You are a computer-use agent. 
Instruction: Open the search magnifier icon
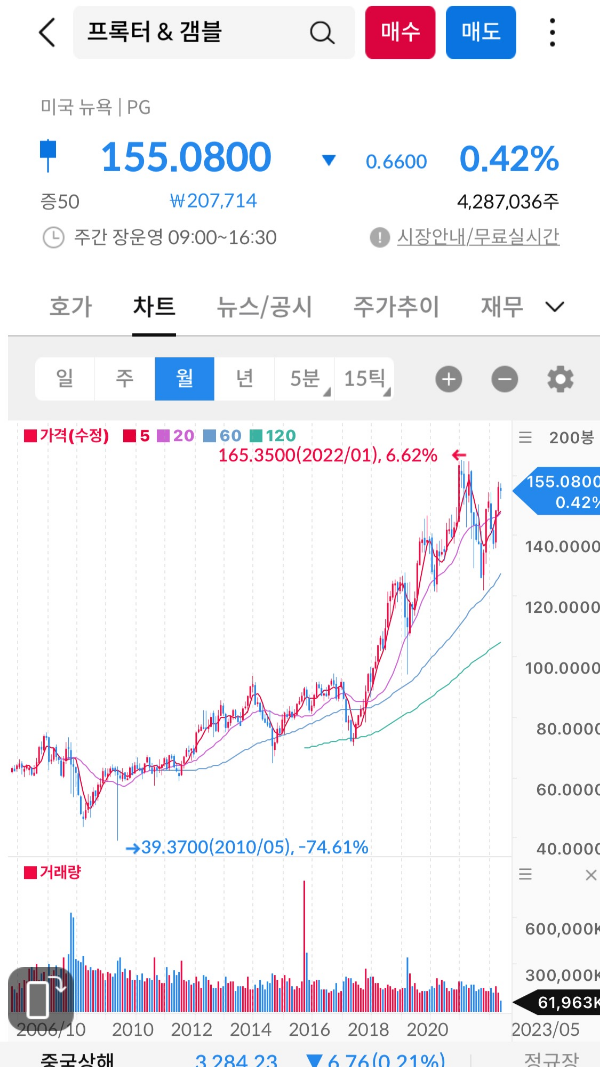point(322,32)
